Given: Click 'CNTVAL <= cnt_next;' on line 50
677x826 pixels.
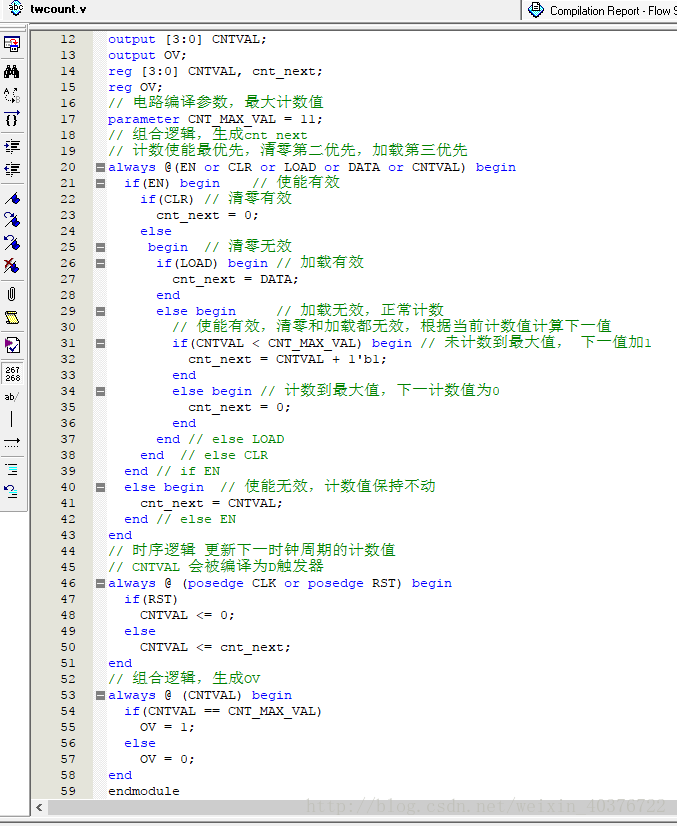Looking at the screenshot, I should pyautogui.click(x=215, y=647).
